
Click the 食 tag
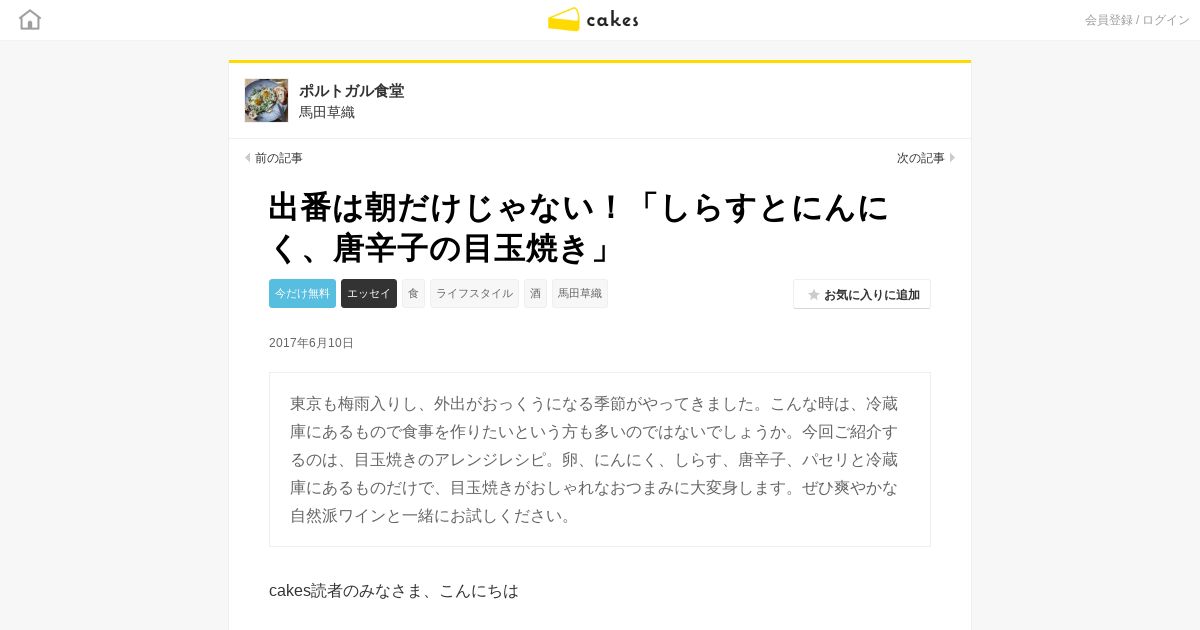point(413,293)
